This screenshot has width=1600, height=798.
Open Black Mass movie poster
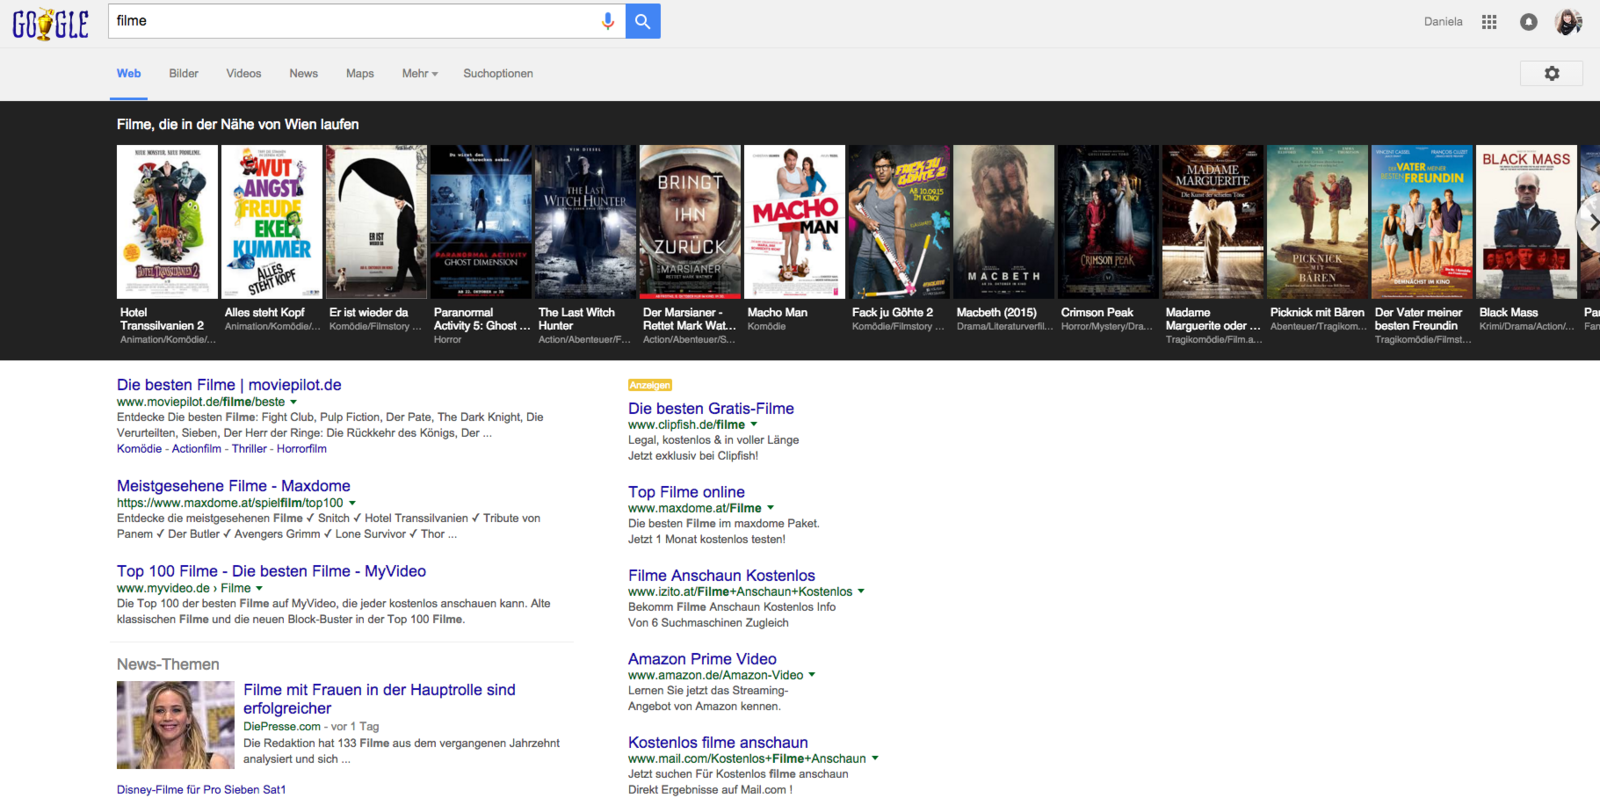click(x=1526, y=222)
